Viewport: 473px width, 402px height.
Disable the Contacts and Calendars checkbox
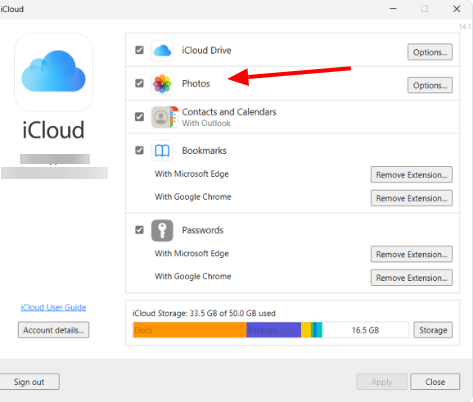(x=139, y=117)
